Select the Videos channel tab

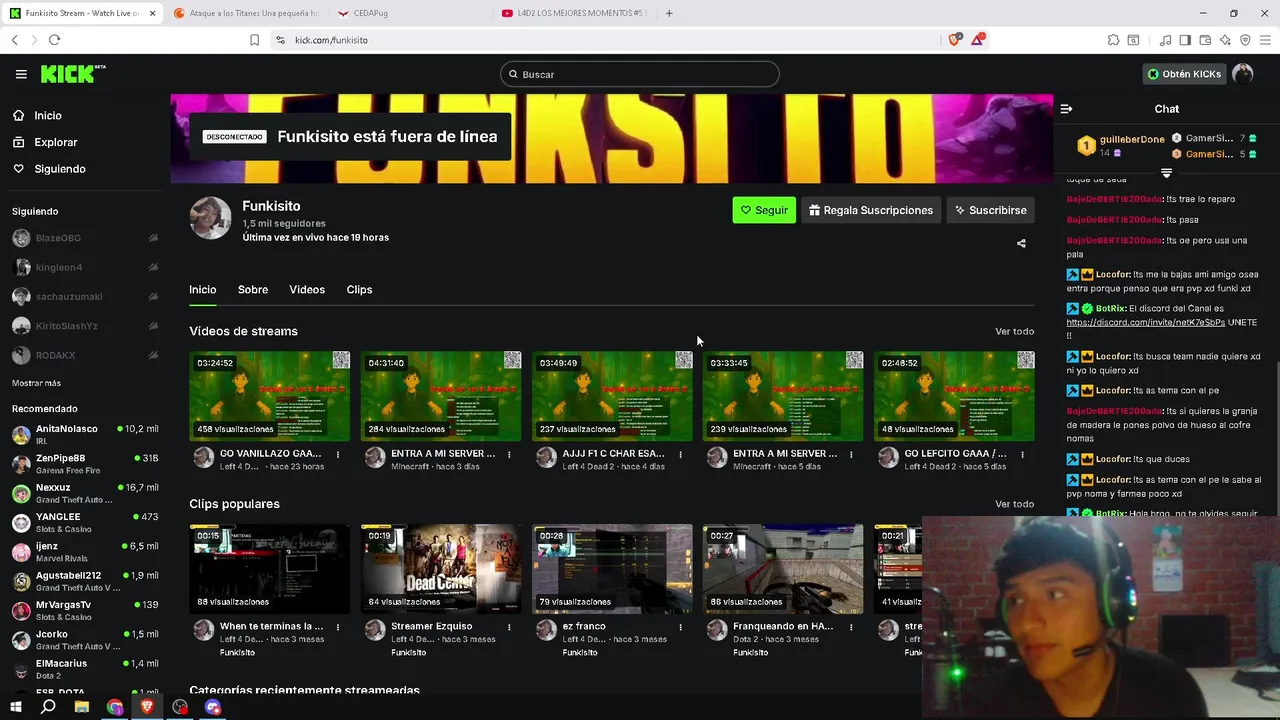(x=307, y=290)
